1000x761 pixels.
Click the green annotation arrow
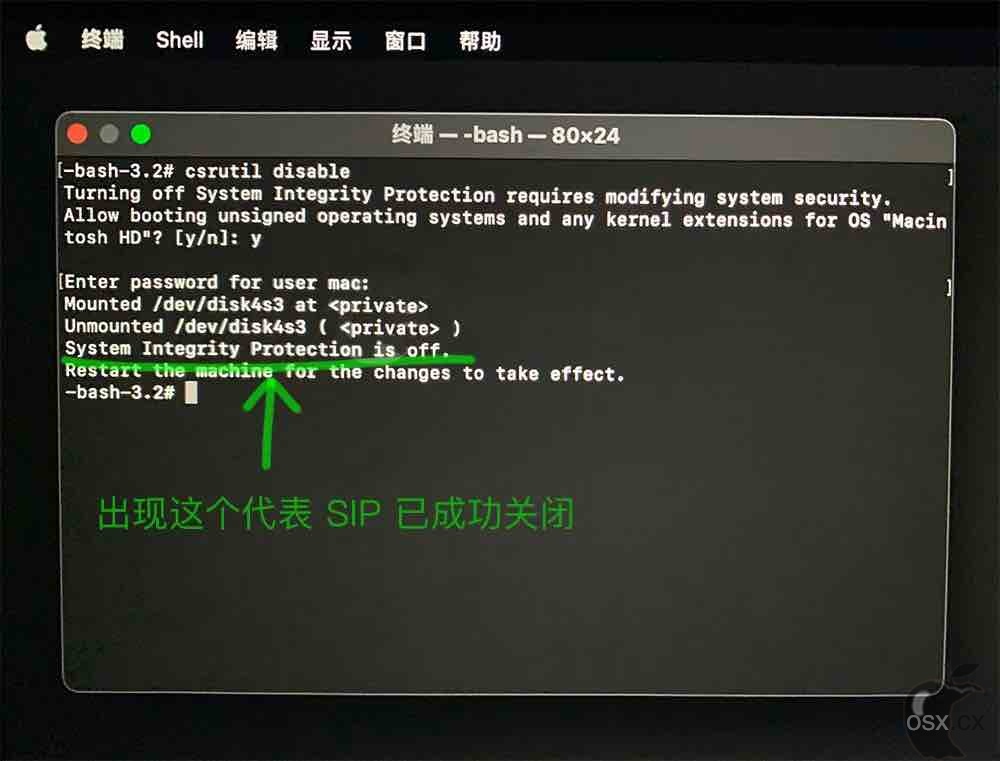pyautogui.click(x=270, y=424)
